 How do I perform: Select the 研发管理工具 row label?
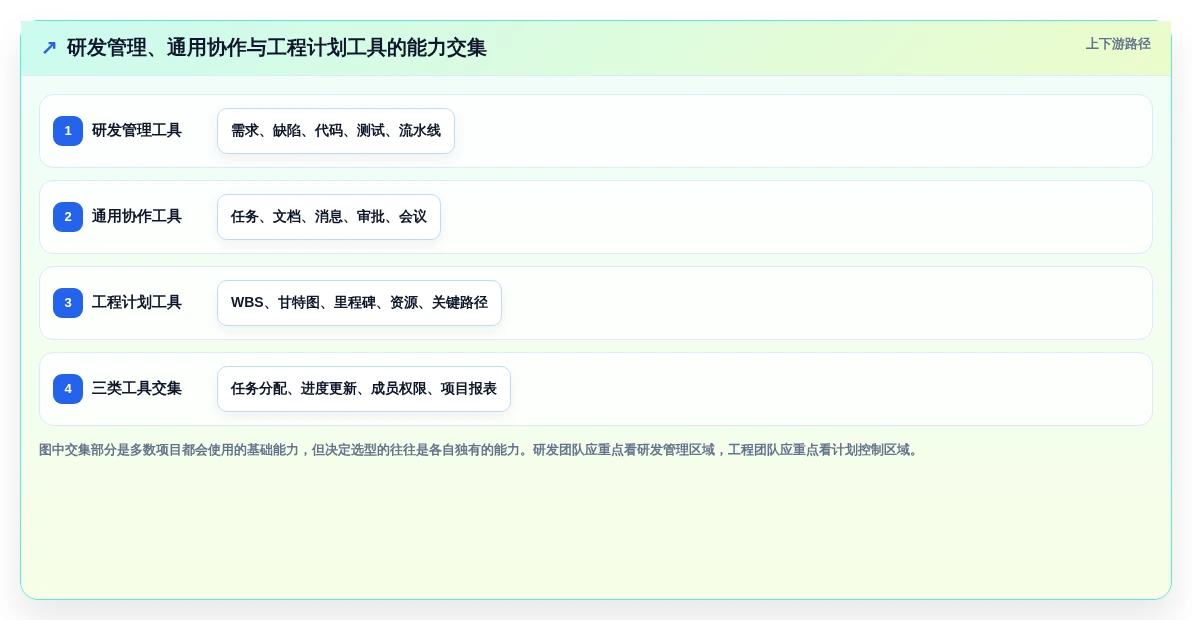point(137,131)
